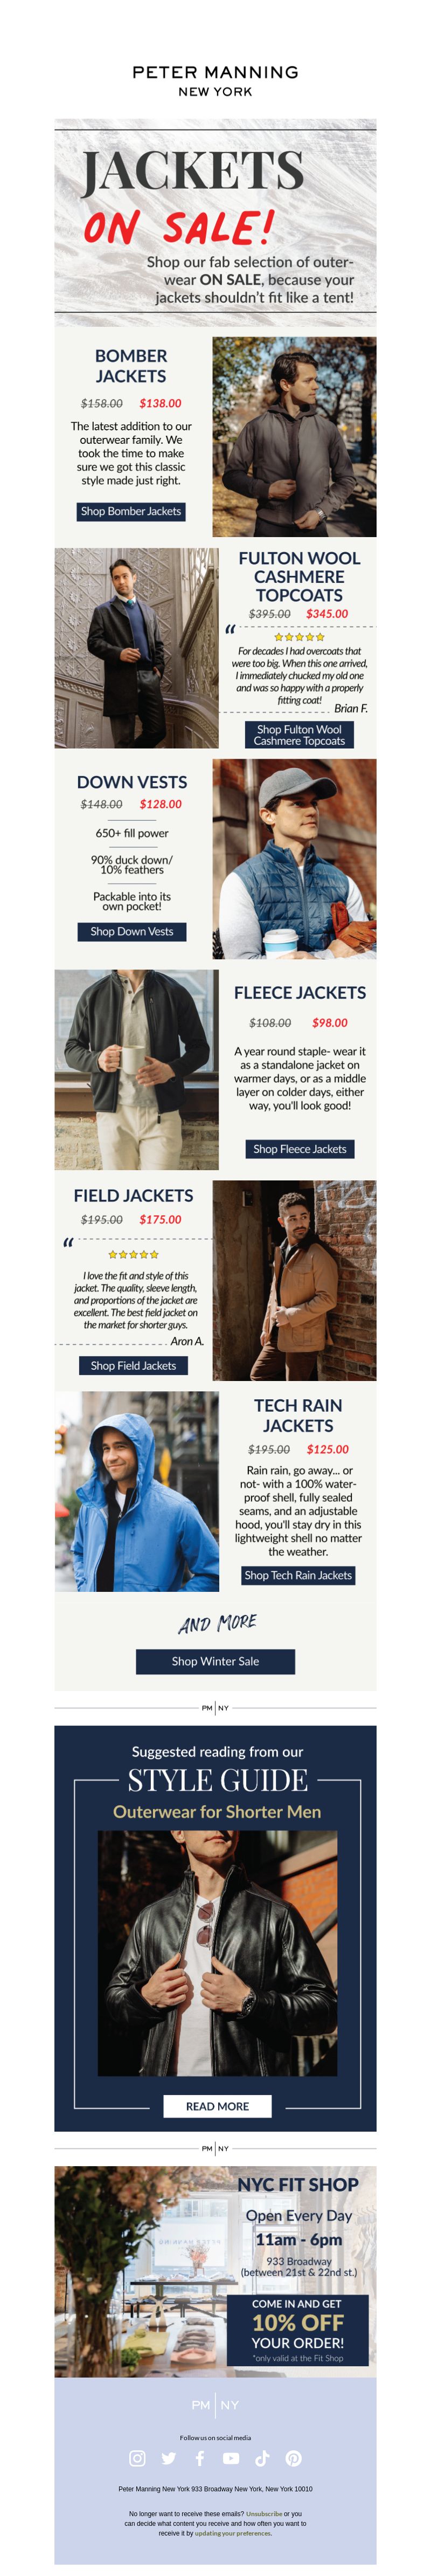Open the Twitter bird icon

pos(168,2458)
